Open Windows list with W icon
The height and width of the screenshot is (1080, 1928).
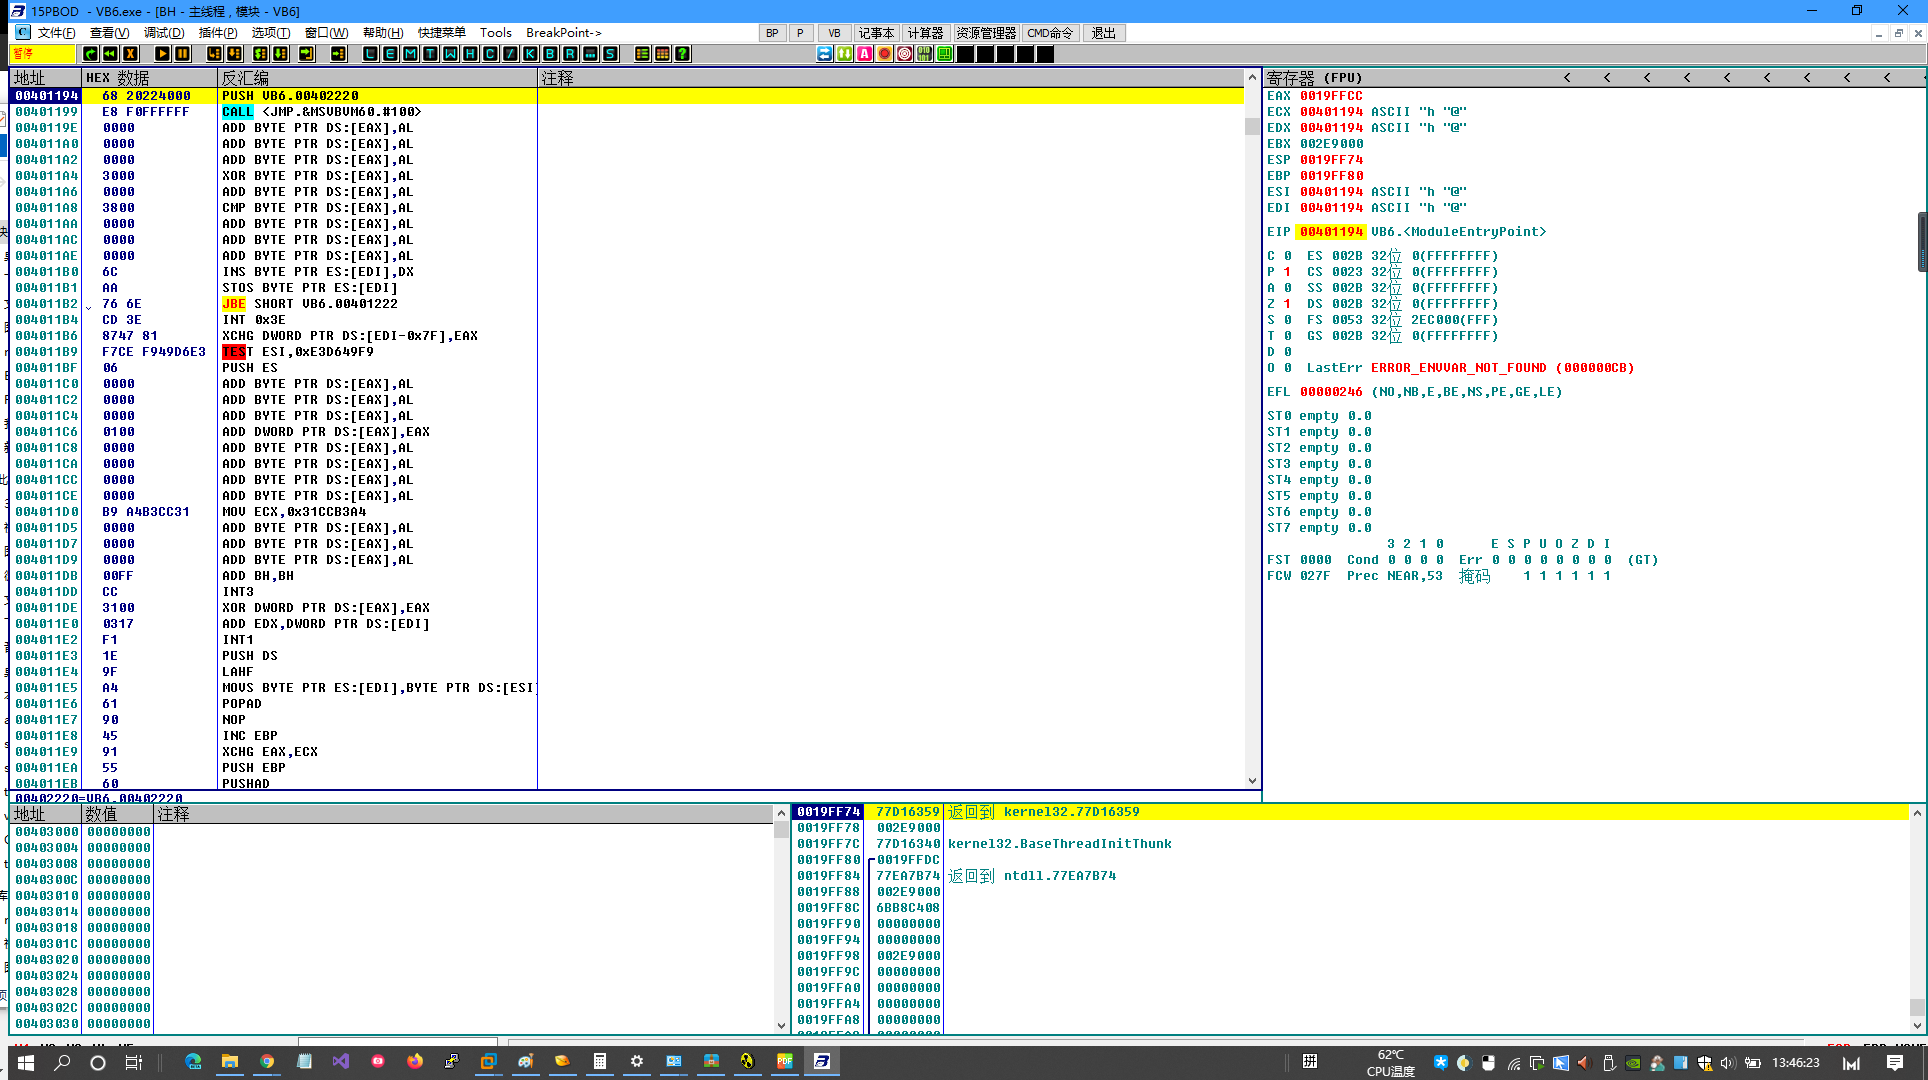[x=450, y=54]
